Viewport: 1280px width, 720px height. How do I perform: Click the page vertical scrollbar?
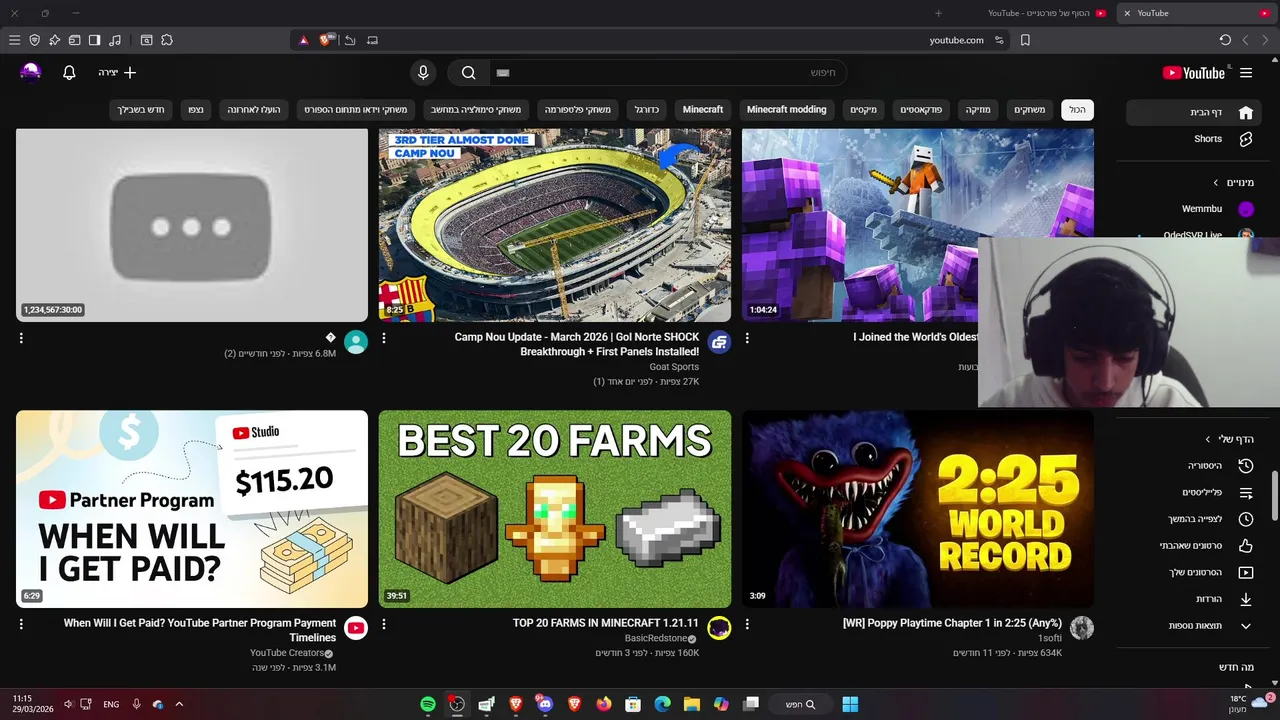coord(1274,497)
